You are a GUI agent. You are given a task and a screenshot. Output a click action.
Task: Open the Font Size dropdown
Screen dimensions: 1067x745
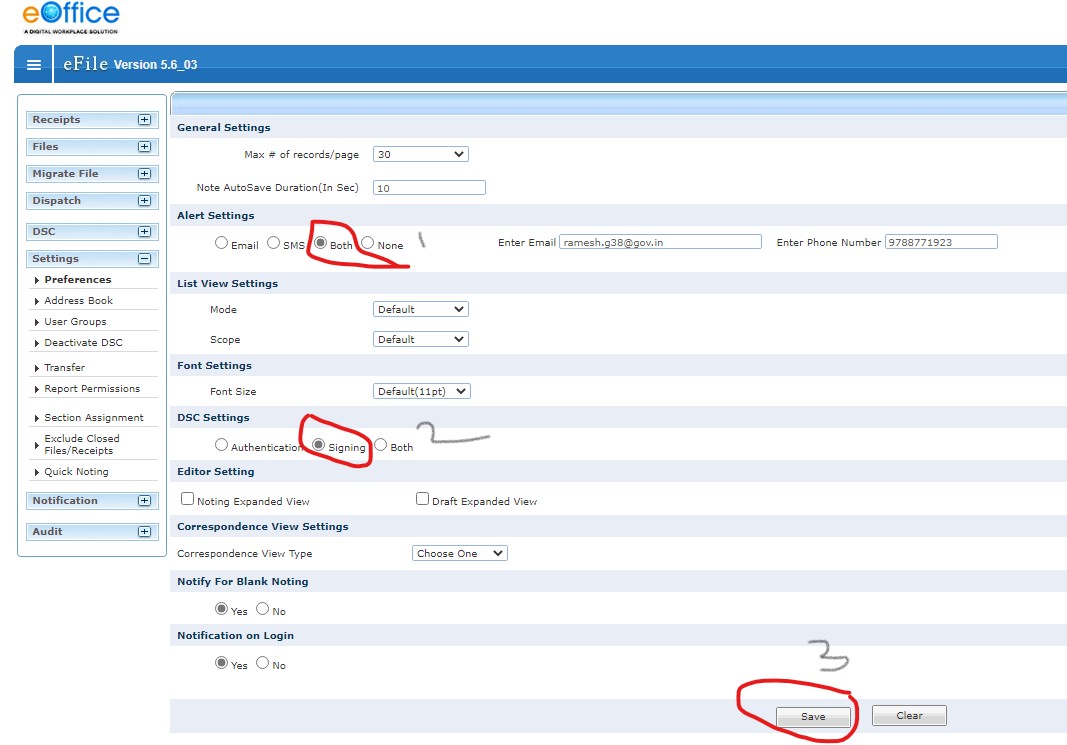tap(420, 390)
